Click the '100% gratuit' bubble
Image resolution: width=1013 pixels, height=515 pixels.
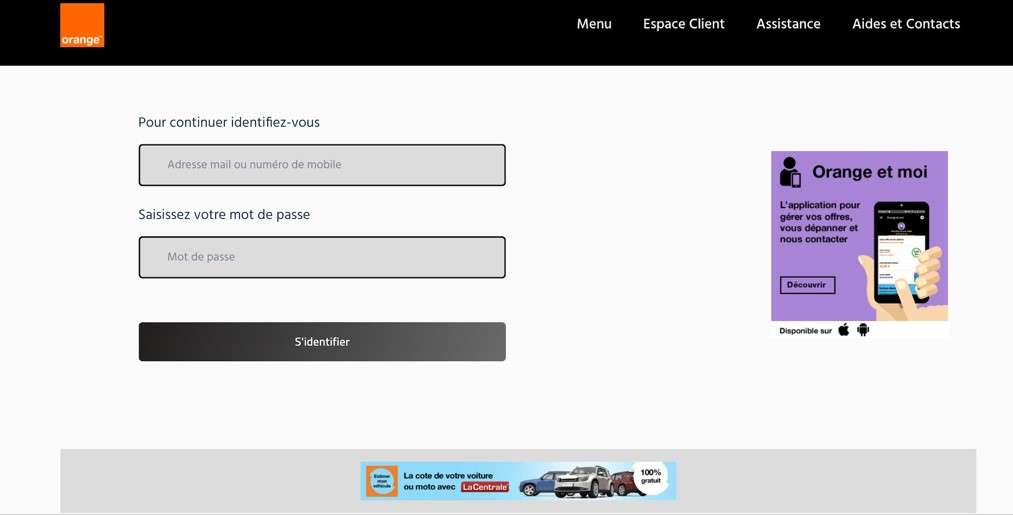click(651, 477)
